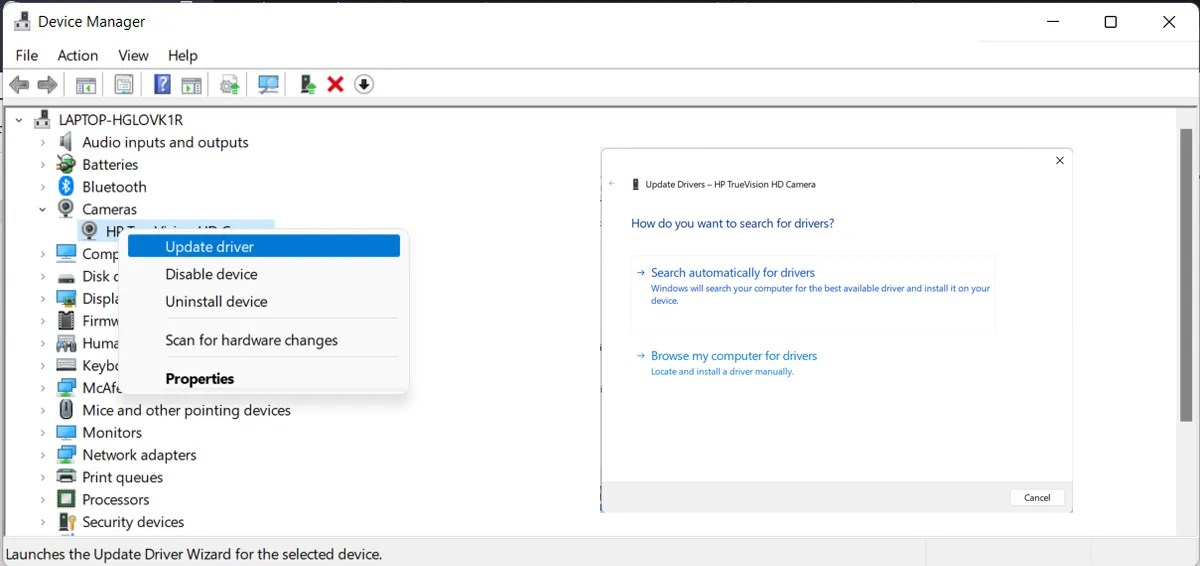Screen dimensions: 1200x566
Task: Click the Bluetooth symbol icon in the tree
Action: tap(66, 187)
